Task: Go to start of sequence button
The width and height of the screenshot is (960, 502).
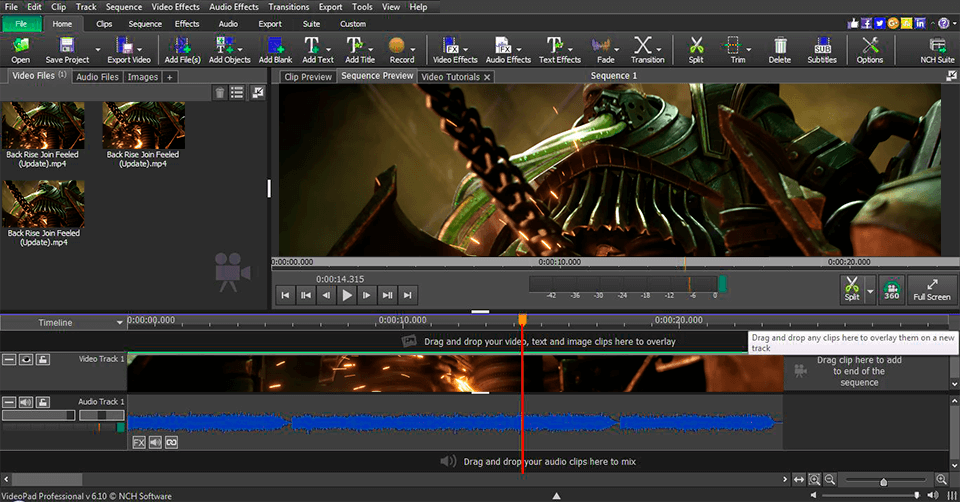Action: [285, 295]
